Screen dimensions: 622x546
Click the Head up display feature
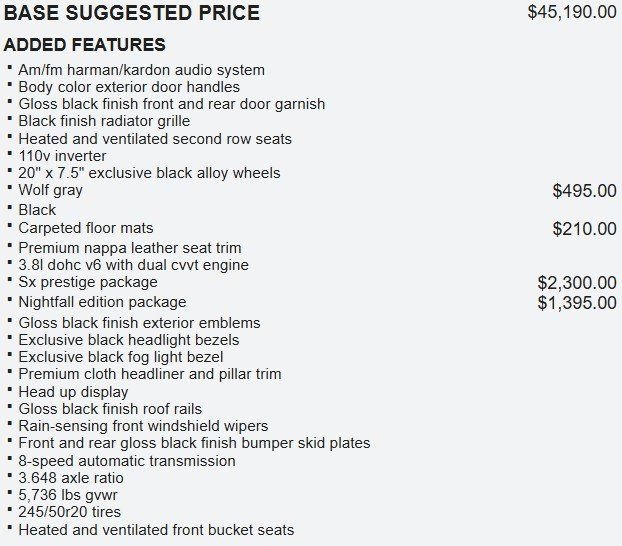pyautogui.click(x=73, y=392)
